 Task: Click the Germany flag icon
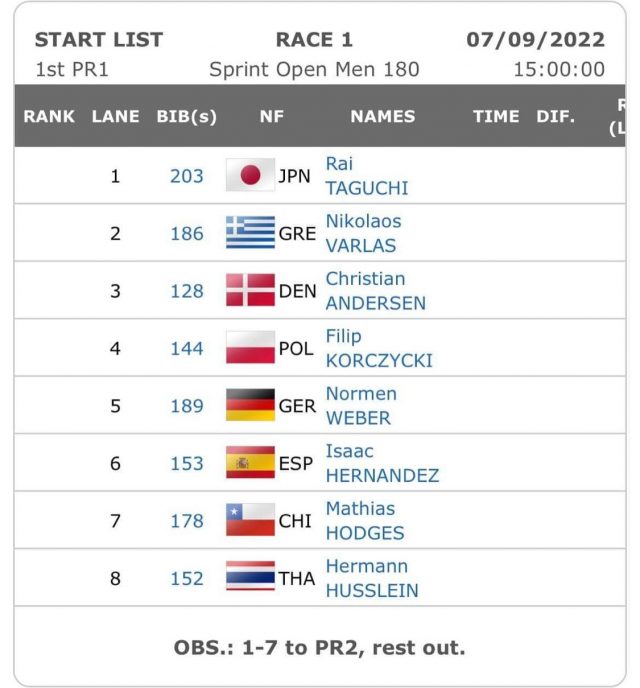pos(250,405)
